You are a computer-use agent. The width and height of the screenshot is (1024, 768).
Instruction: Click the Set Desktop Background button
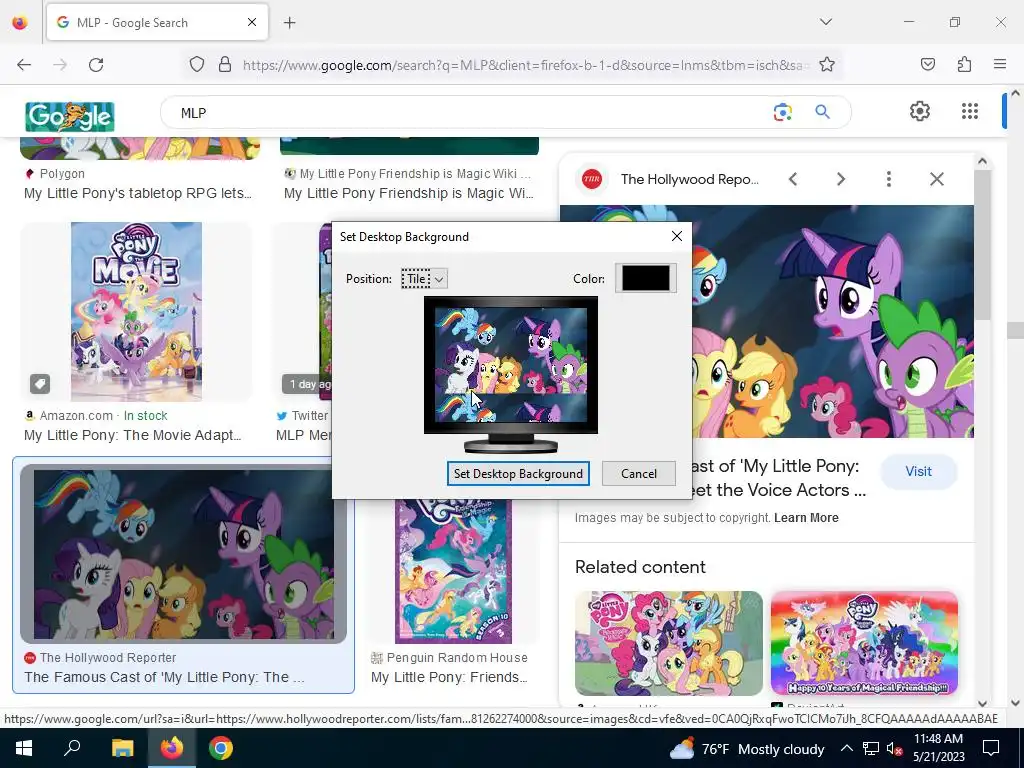point(518,473)
